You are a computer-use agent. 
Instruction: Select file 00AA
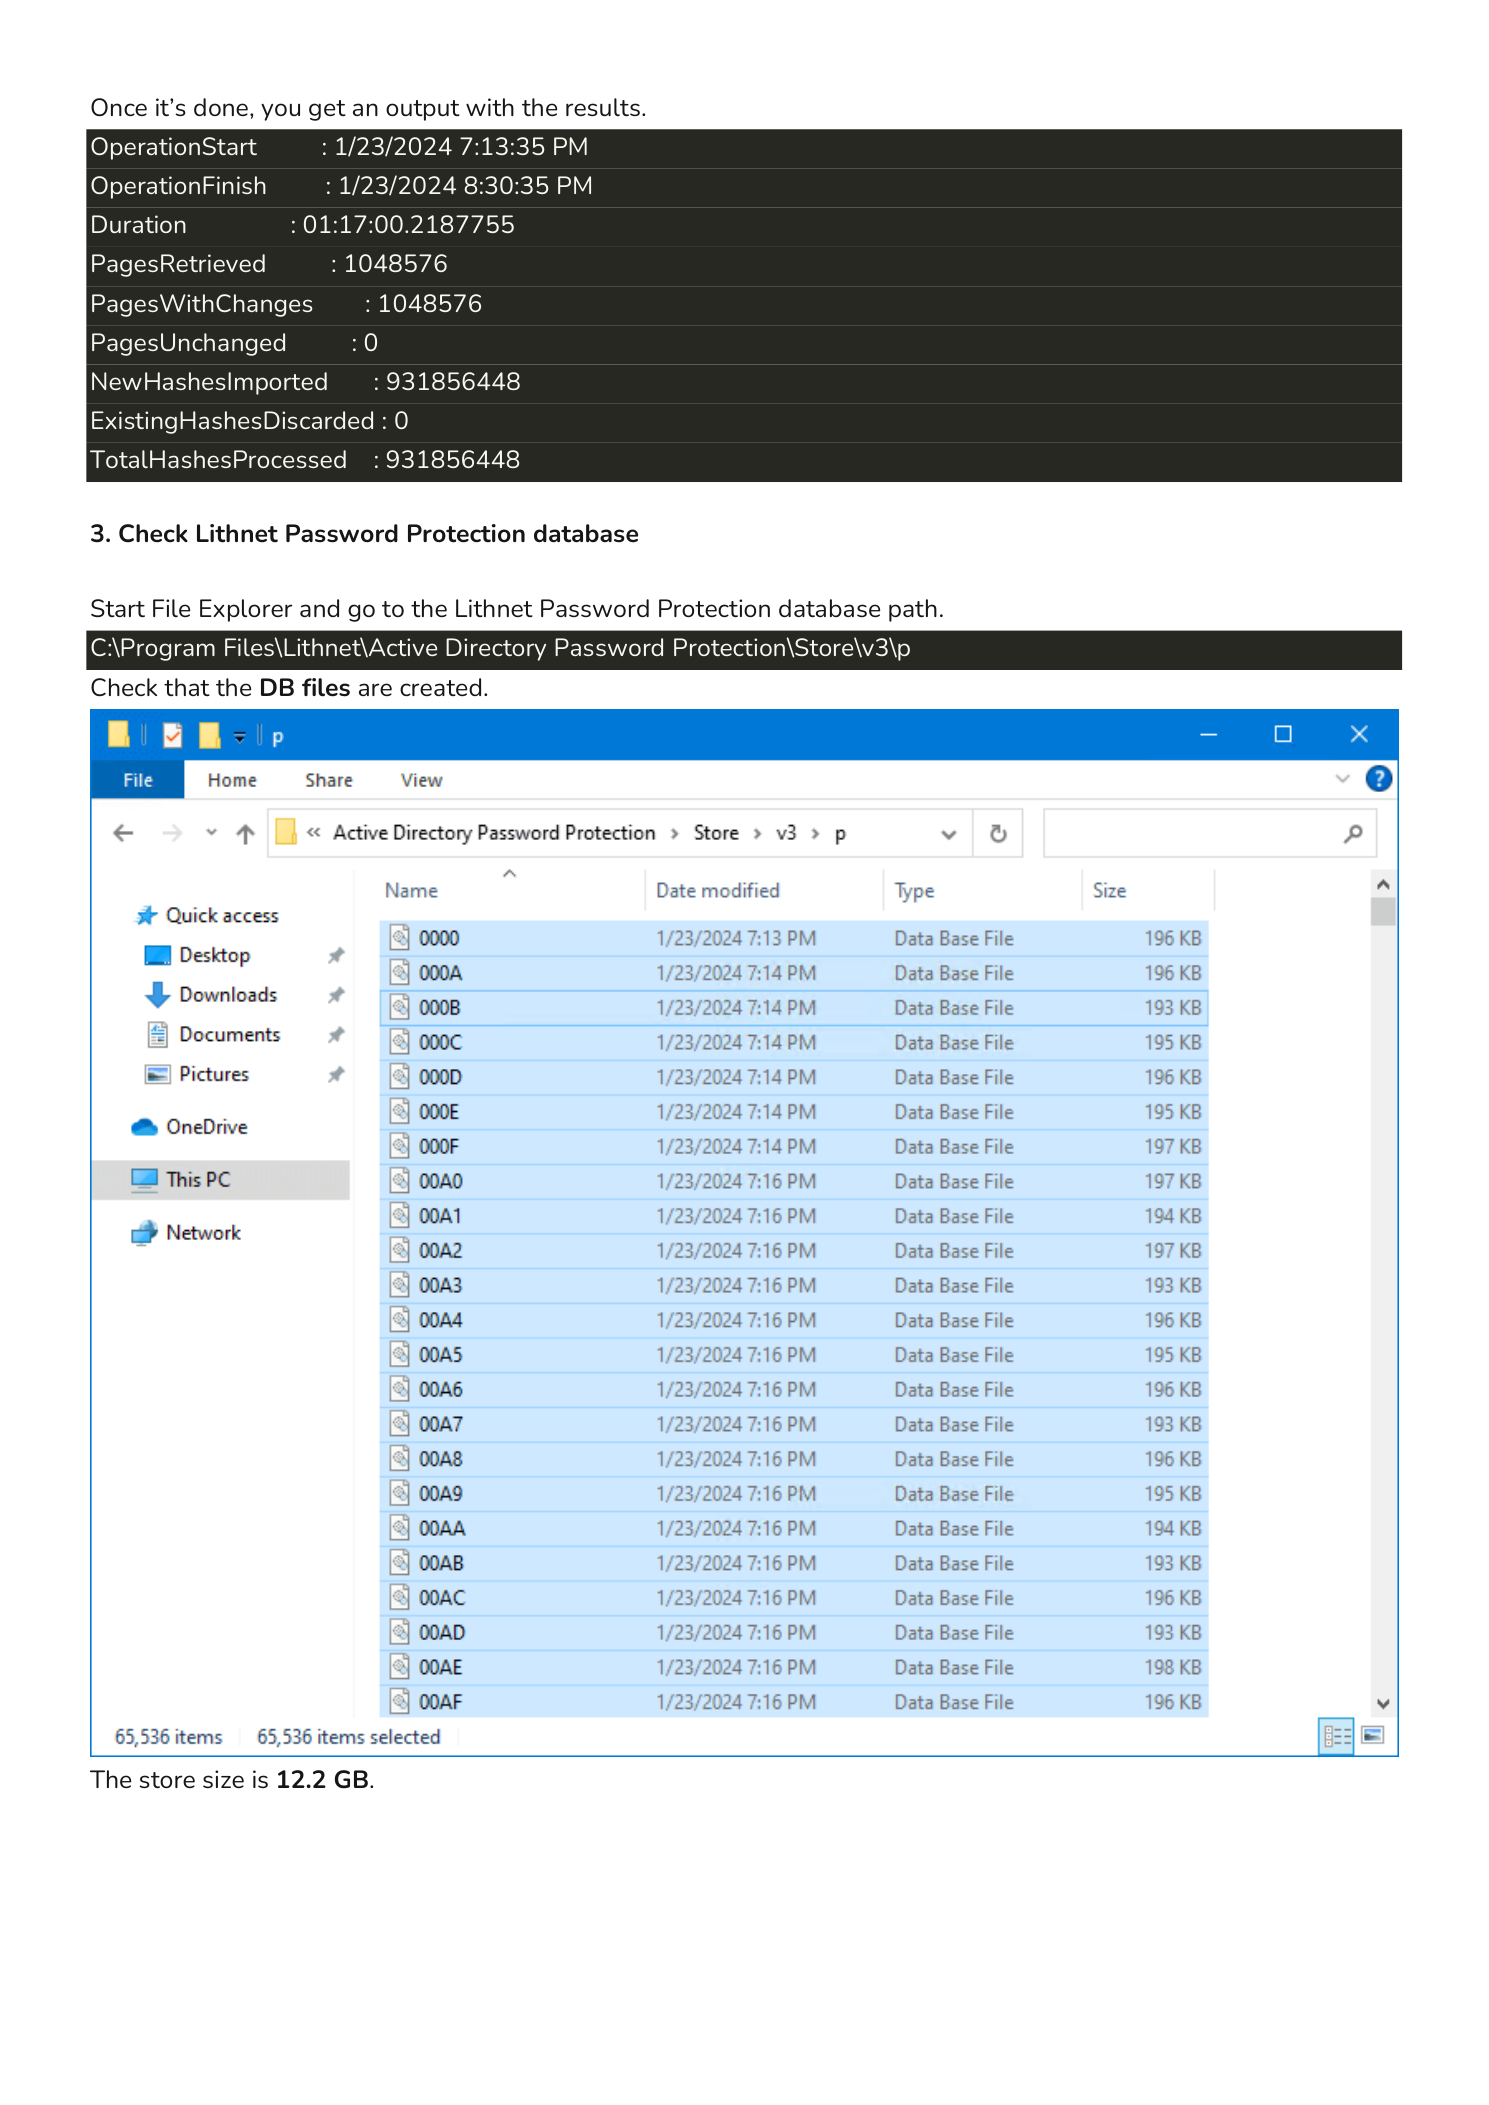point(794,1528)
